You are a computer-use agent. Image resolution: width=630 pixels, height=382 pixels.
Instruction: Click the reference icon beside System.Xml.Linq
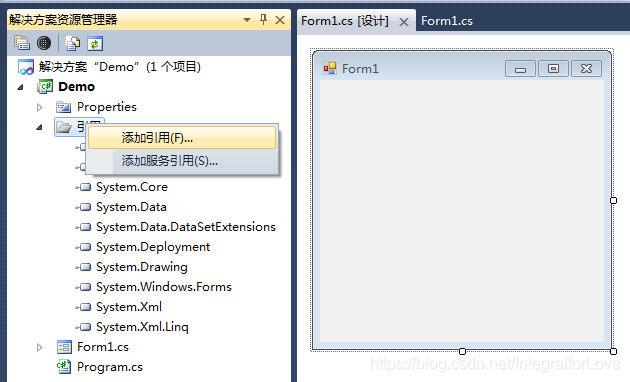click(84, 327)
